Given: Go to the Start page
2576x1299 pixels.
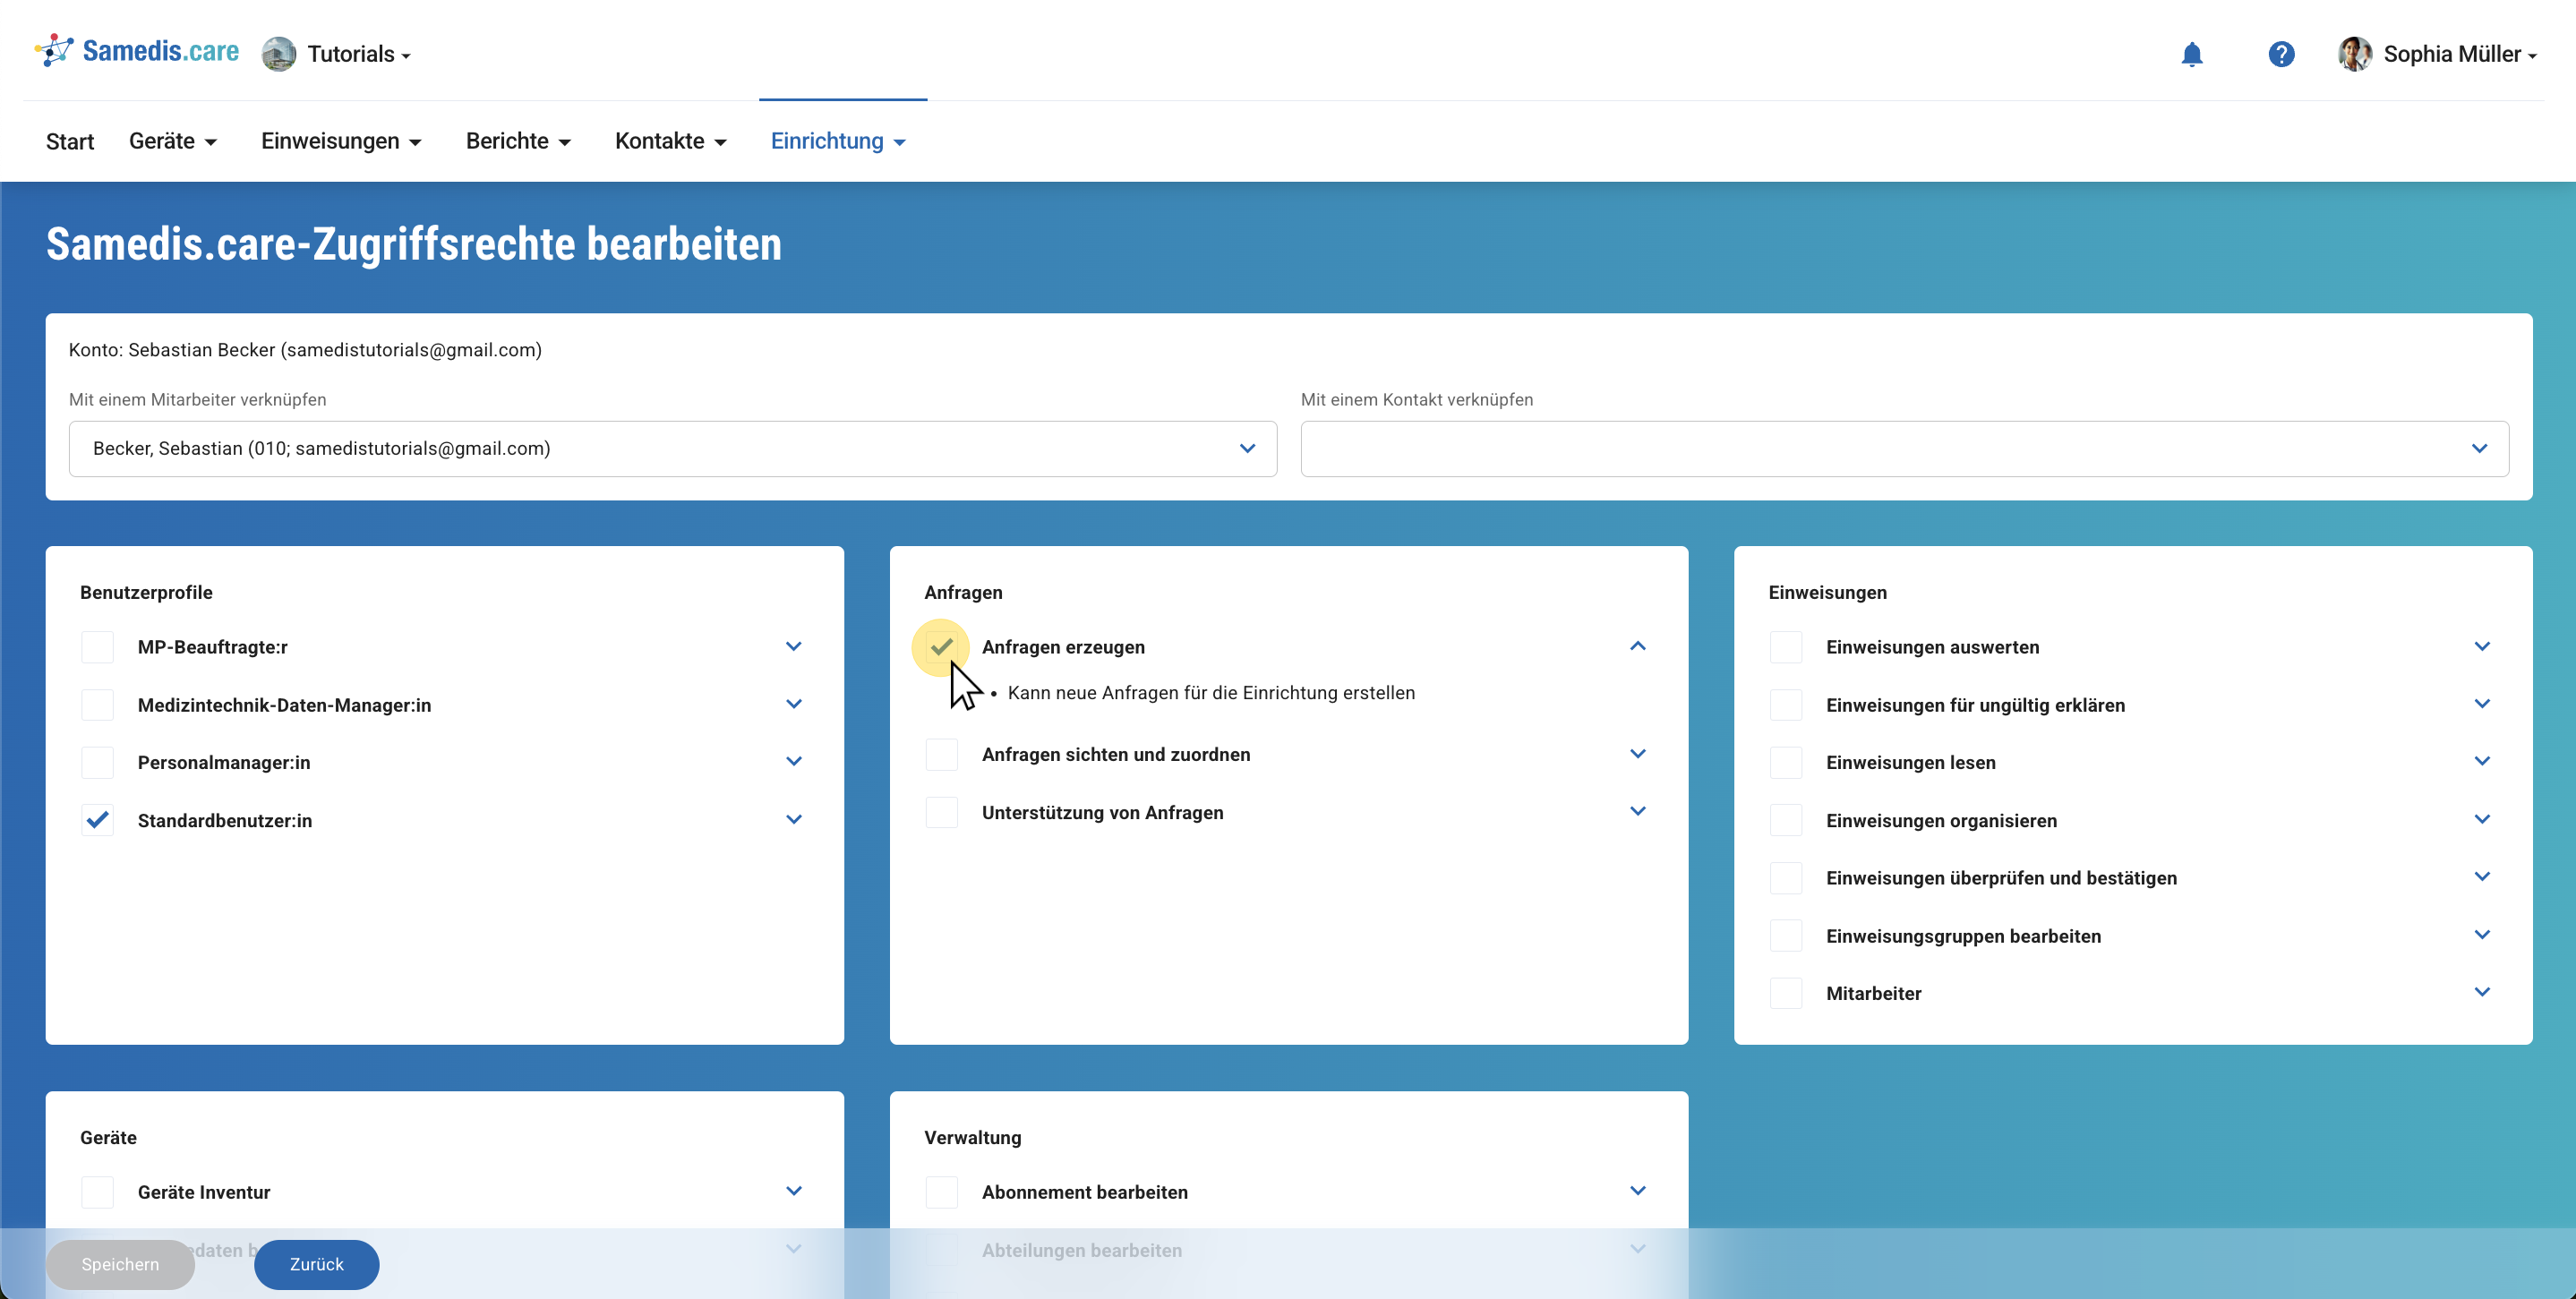Looking at the screenshot, I should [70, 141].
